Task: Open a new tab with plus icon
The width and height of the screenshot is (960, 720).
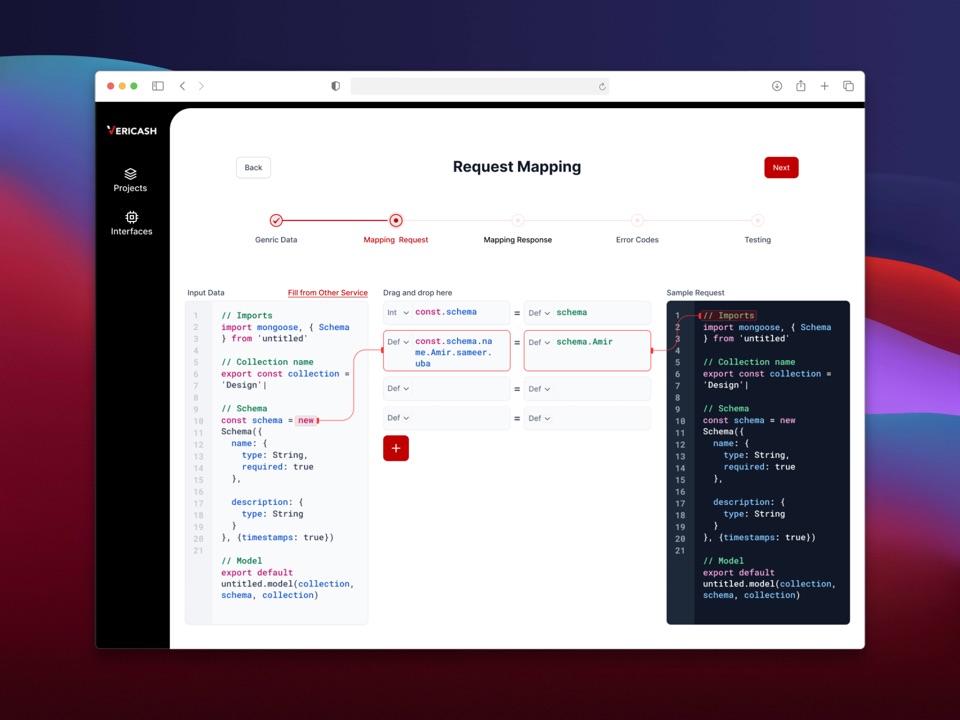Action: click(x=825, y=86)
